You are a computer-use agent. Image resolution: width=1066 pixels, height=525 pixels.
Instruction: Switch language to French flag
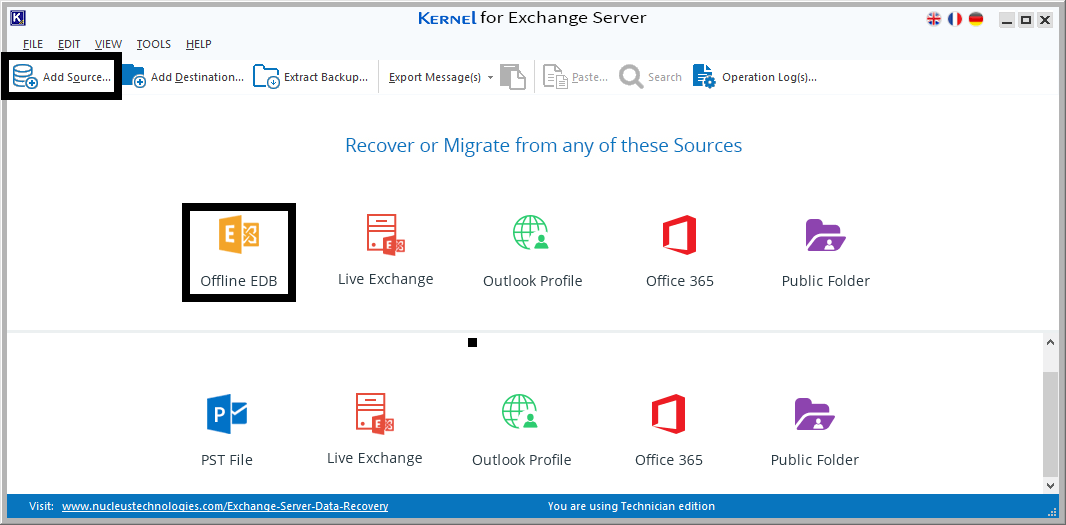(955, 19)
